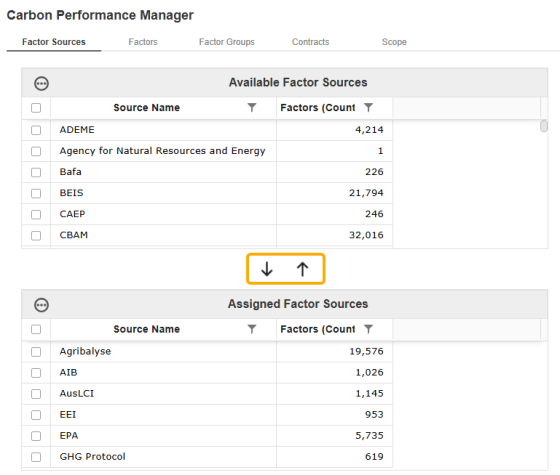Click the 5,735 factor count cell

(x=335, y=436)
